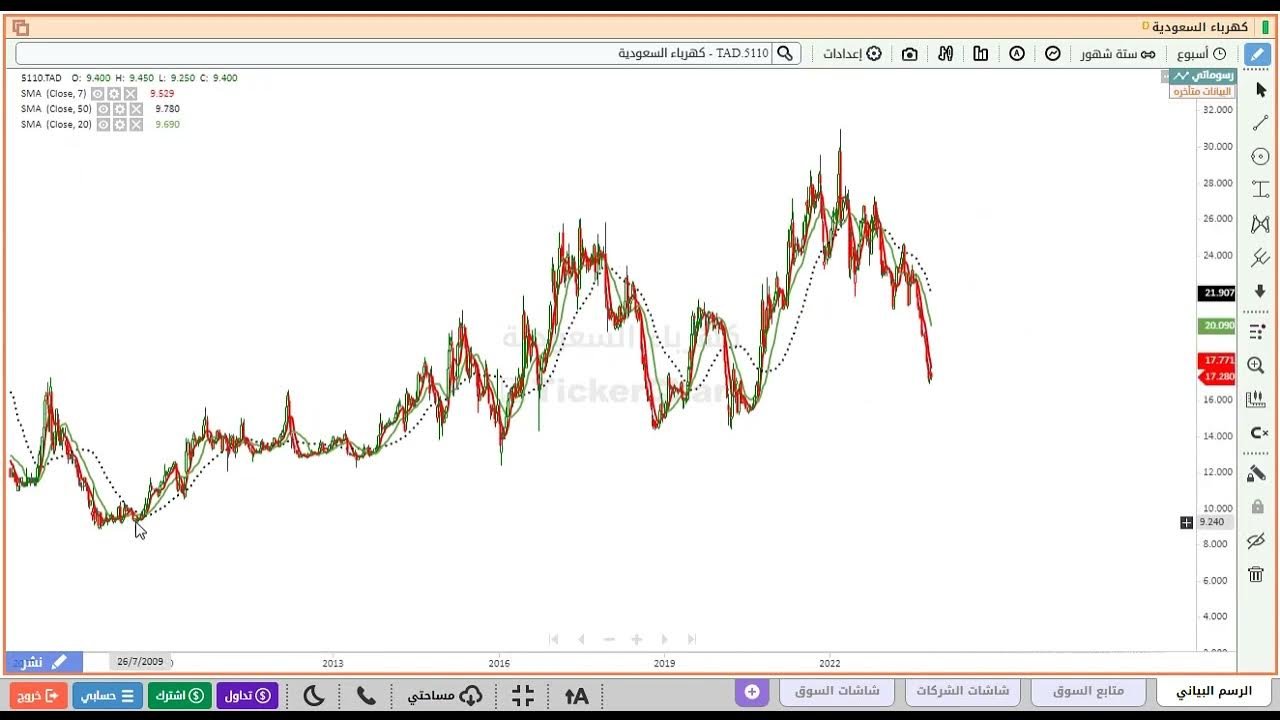The width and height of the screenshot is (1280, 720).
Task: Click the camera screenshot icon
Action: [909, 54]
